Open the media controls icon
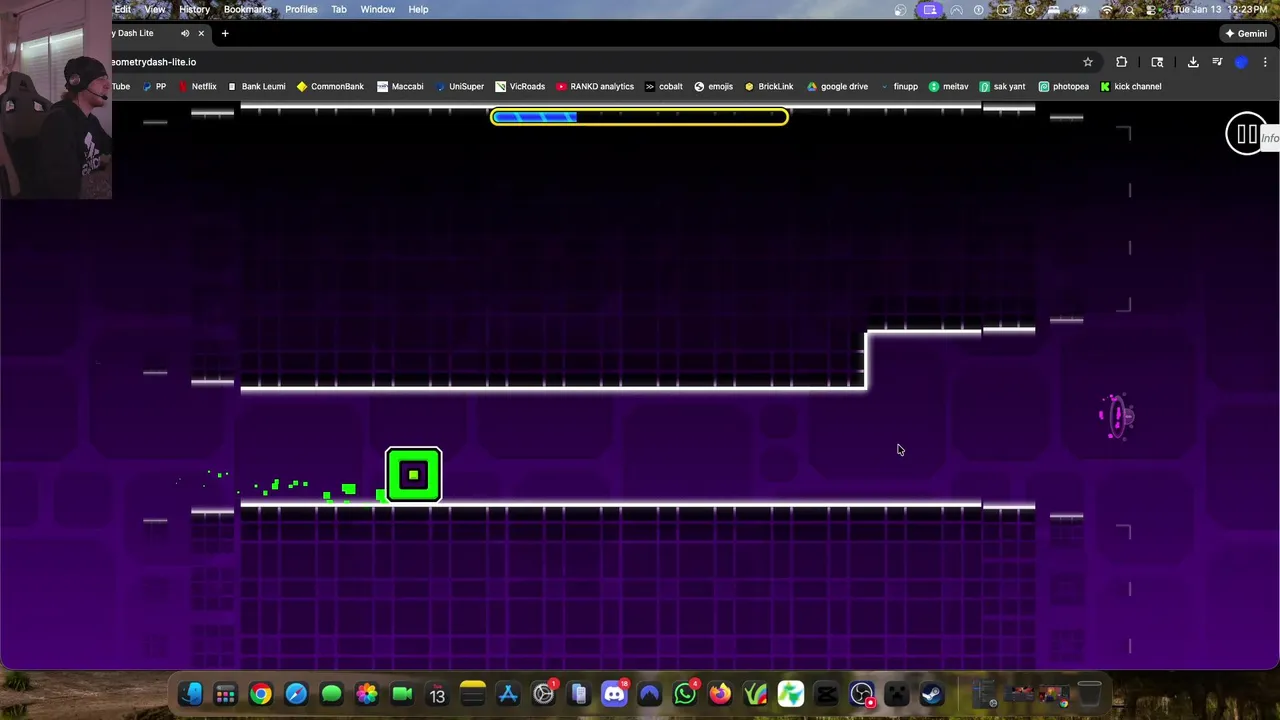This screenshot has height=720, width=1280. 1217,62
